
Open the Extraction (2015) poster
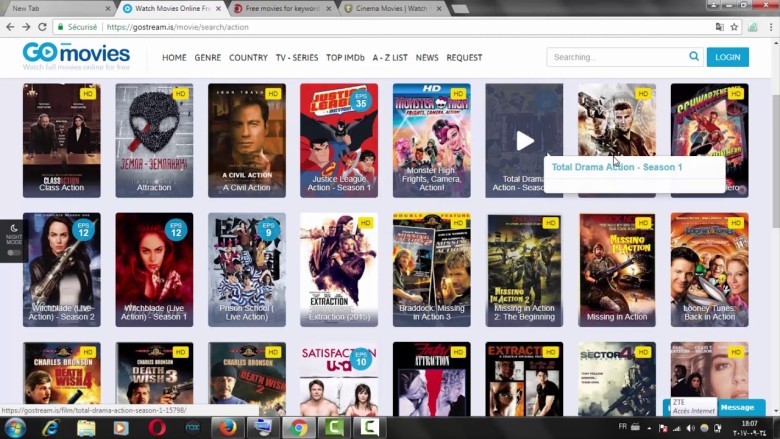pos(339,270)
